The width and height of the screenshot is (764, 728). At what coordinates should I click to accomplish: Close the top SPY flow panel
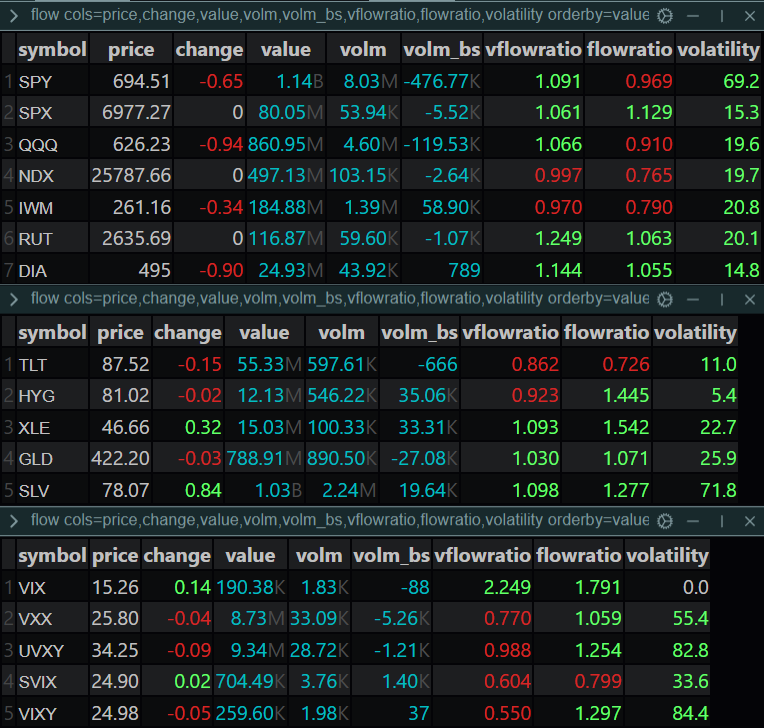[x=750, y=16]
